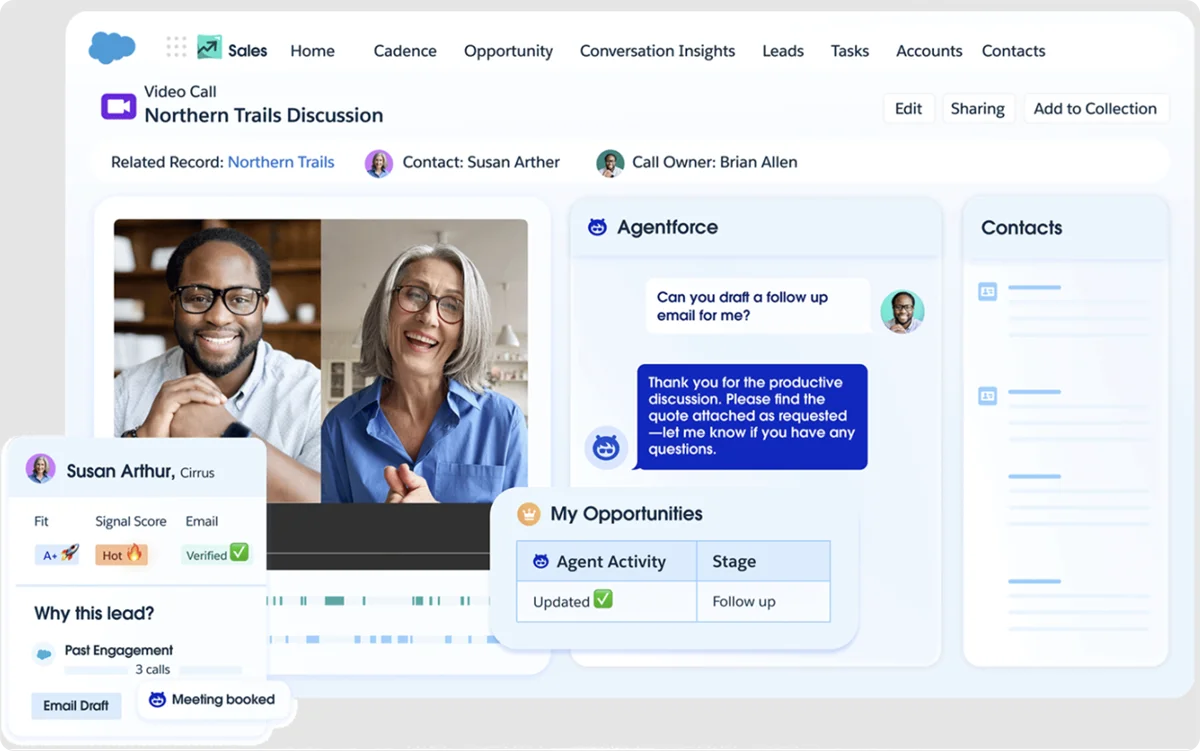Click Susan Arthur's avatar in the record bar
Image resolution: width=1200 pixels, height=751 pixels.
378,162
